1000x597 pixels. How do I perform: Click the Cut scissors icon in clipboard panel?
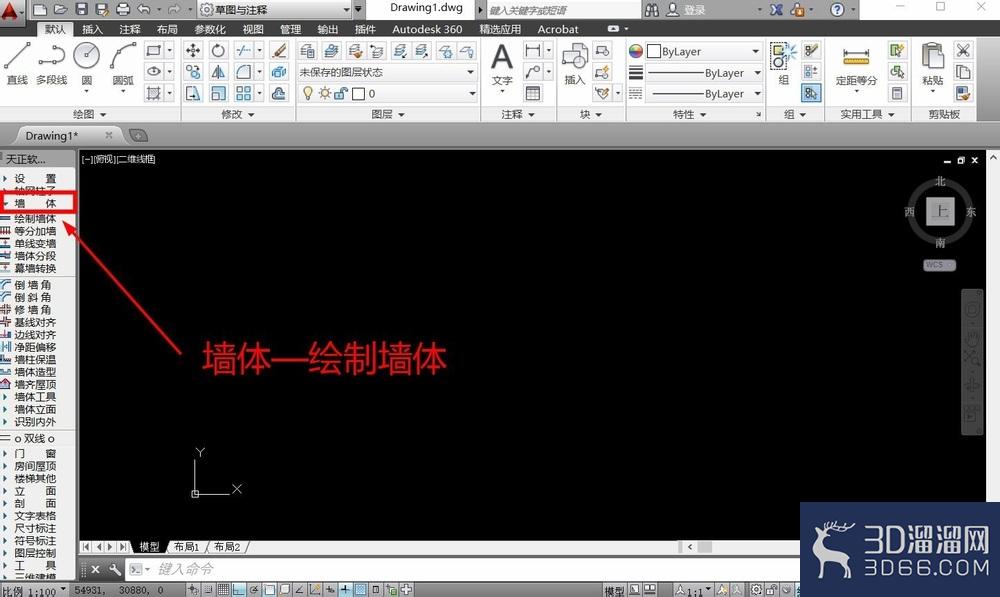coord(963,51)
